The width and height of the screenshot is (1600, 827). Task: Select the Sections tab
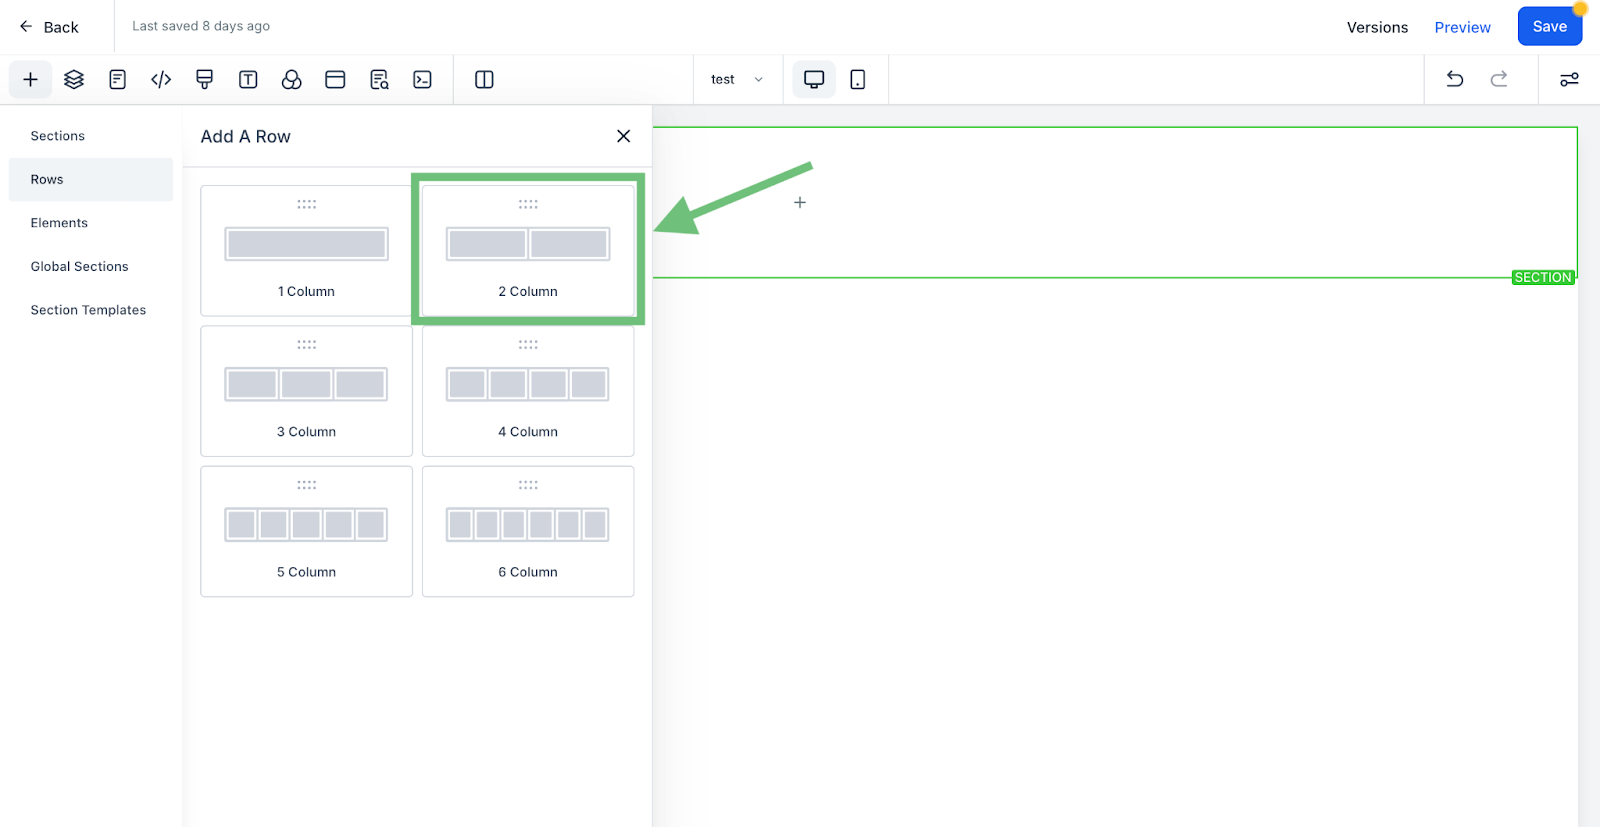pos(91,136)
